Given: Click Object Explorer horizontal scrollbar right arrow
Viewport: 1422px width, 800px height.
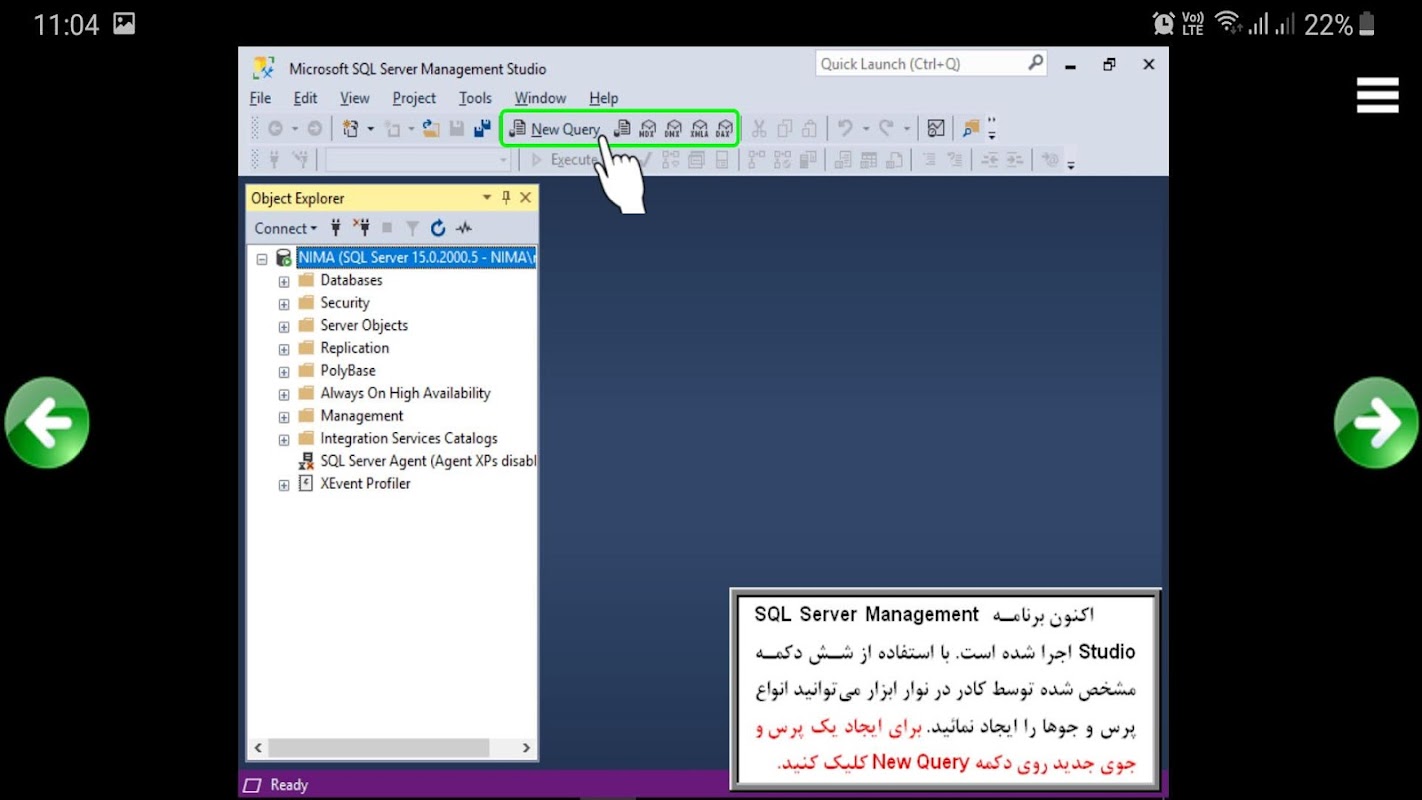Looking at the screenshot, I should [x=526, y=747].
